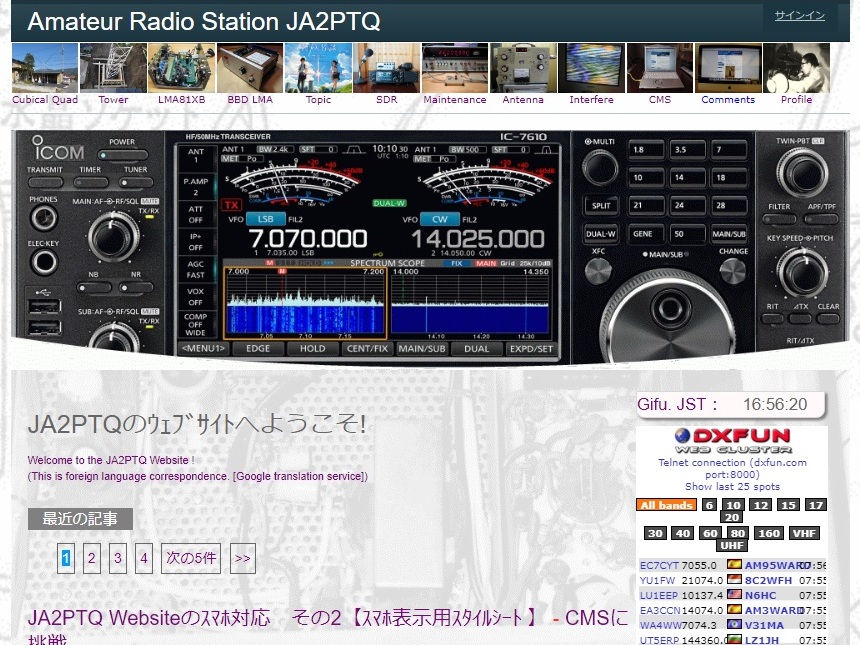
Task: Click the EDGE soft key on radio
Action: pyautogui.click(x=258, y=349)
